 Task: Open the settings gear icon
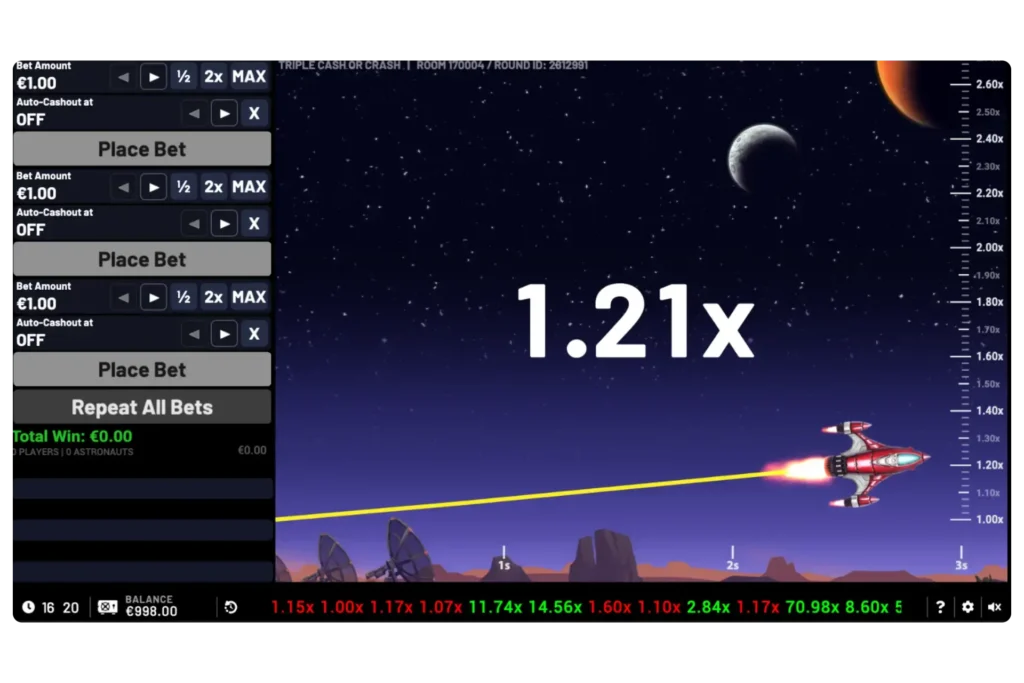click(967, 607)
